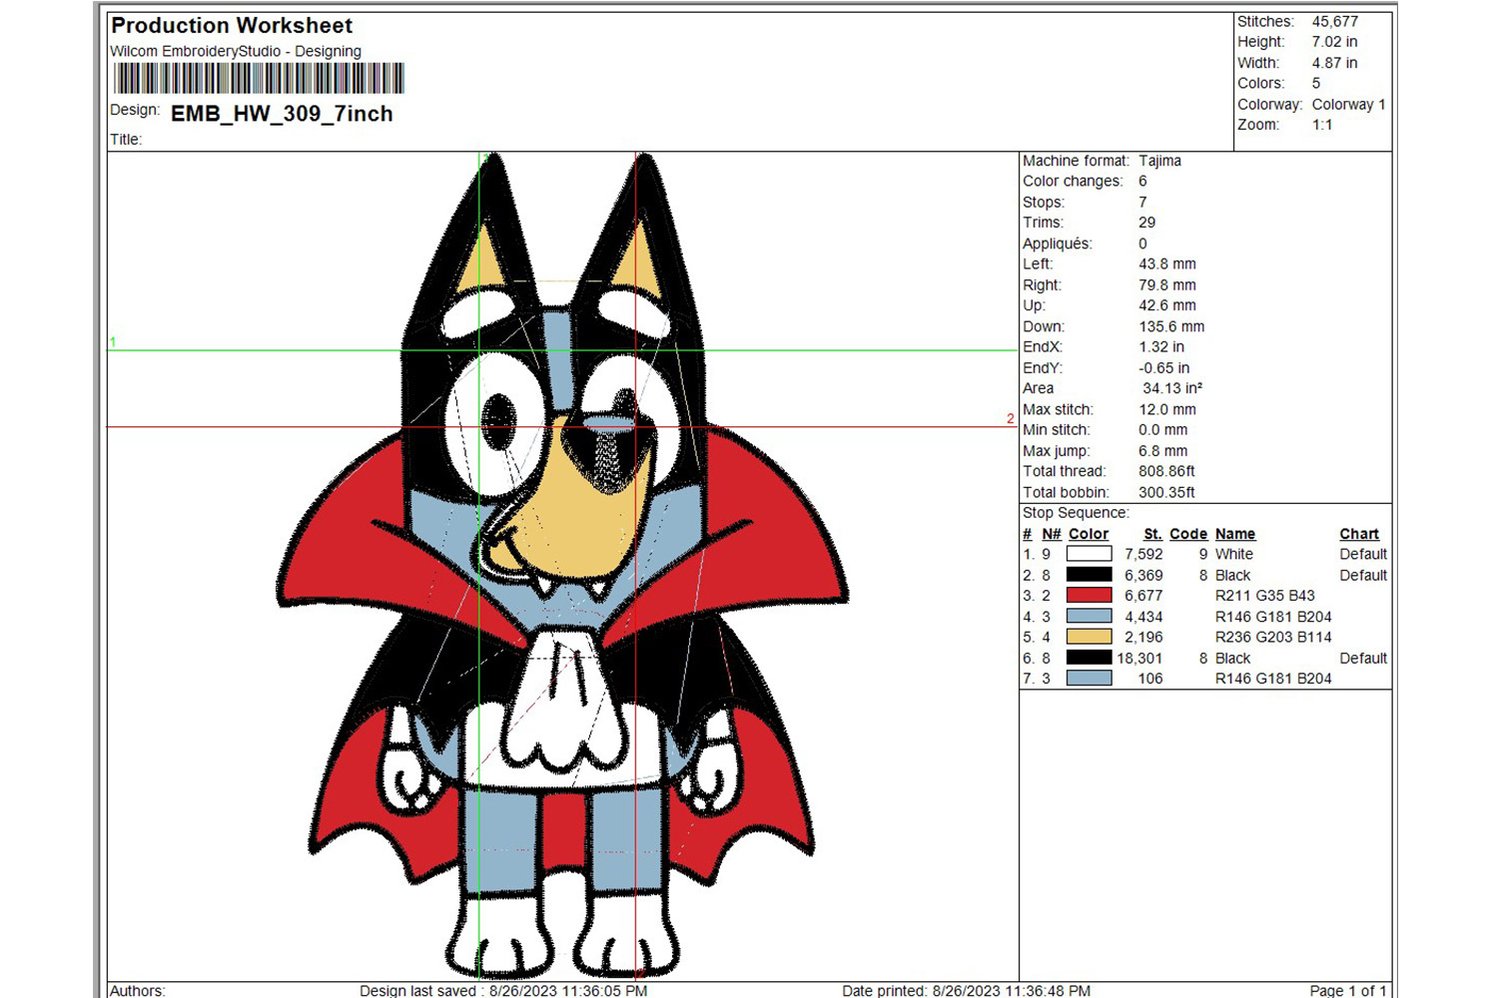Click the "Color" column header
1500x998 pixels.
coord(1088,534)
